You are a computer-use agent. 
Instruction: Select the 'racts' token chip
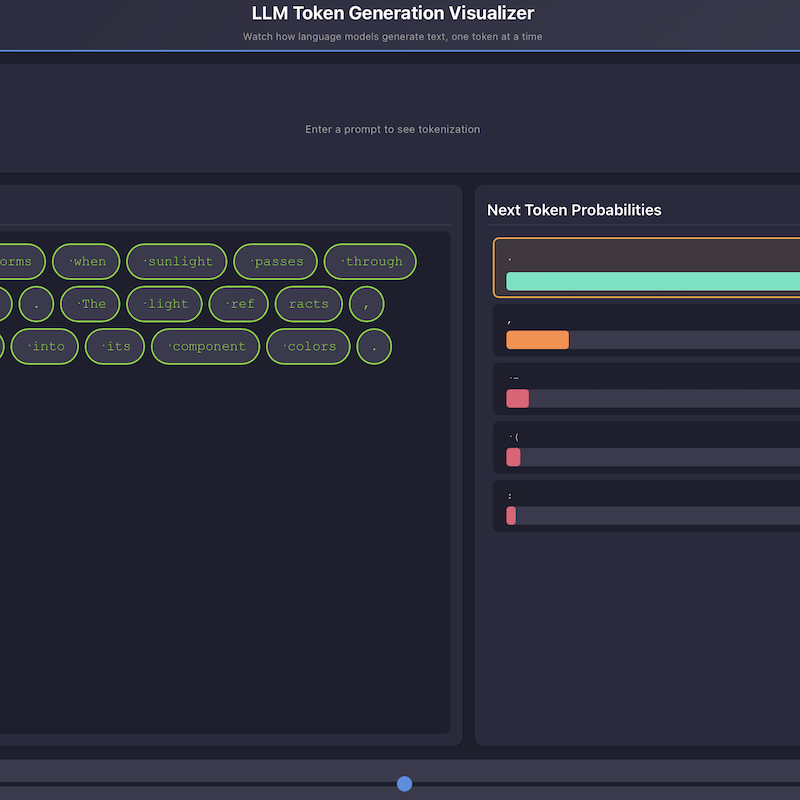point(308,304)
